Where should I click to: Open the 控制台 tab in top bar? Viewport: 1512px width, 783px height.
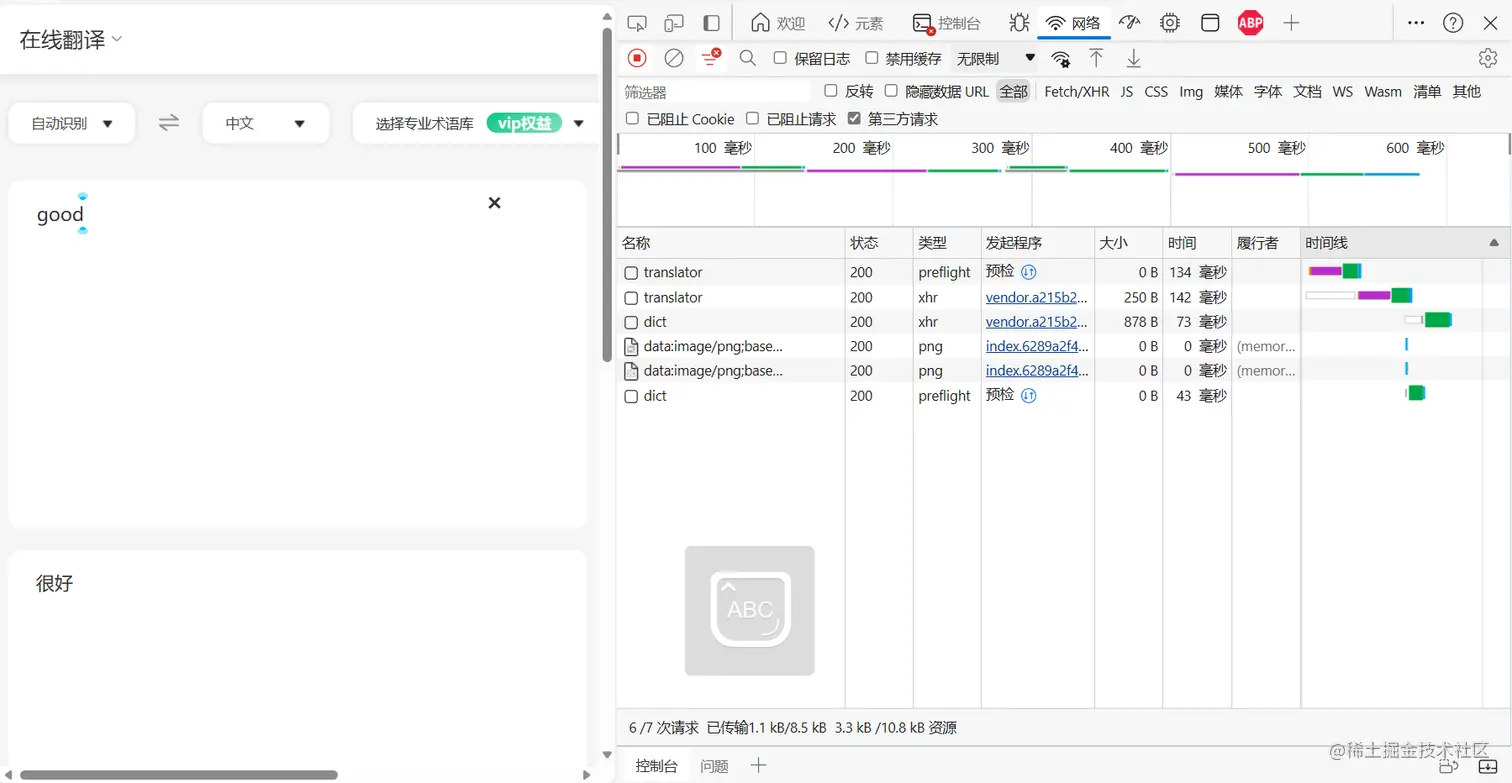click(x=947, y=23)
